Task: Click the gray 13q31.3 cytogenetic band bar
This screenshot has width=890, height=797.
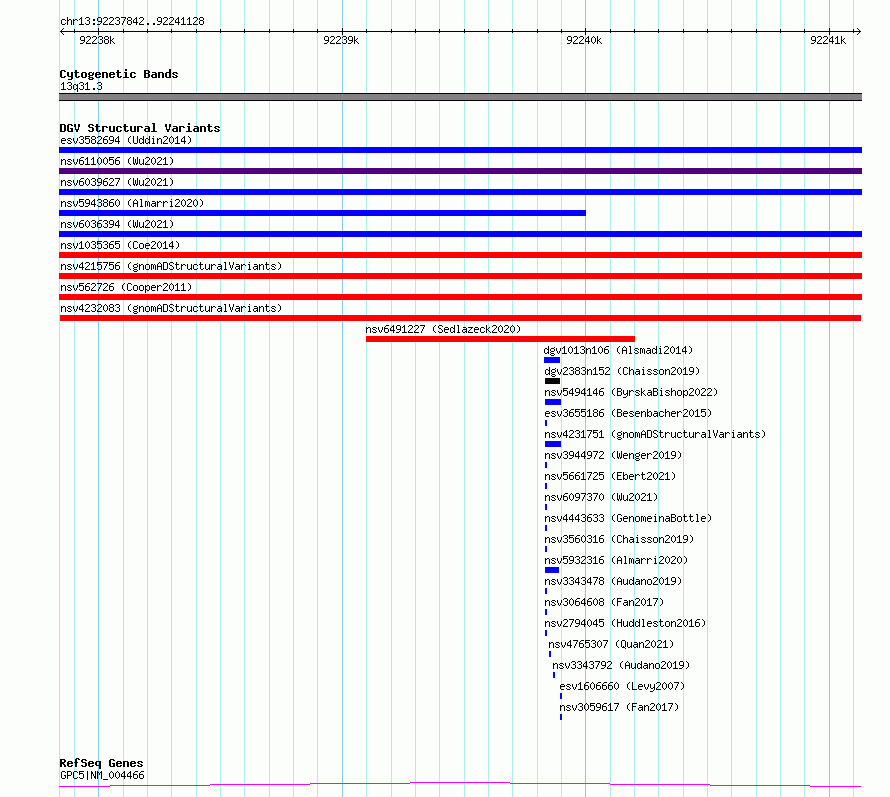Action: coord(460,97)
